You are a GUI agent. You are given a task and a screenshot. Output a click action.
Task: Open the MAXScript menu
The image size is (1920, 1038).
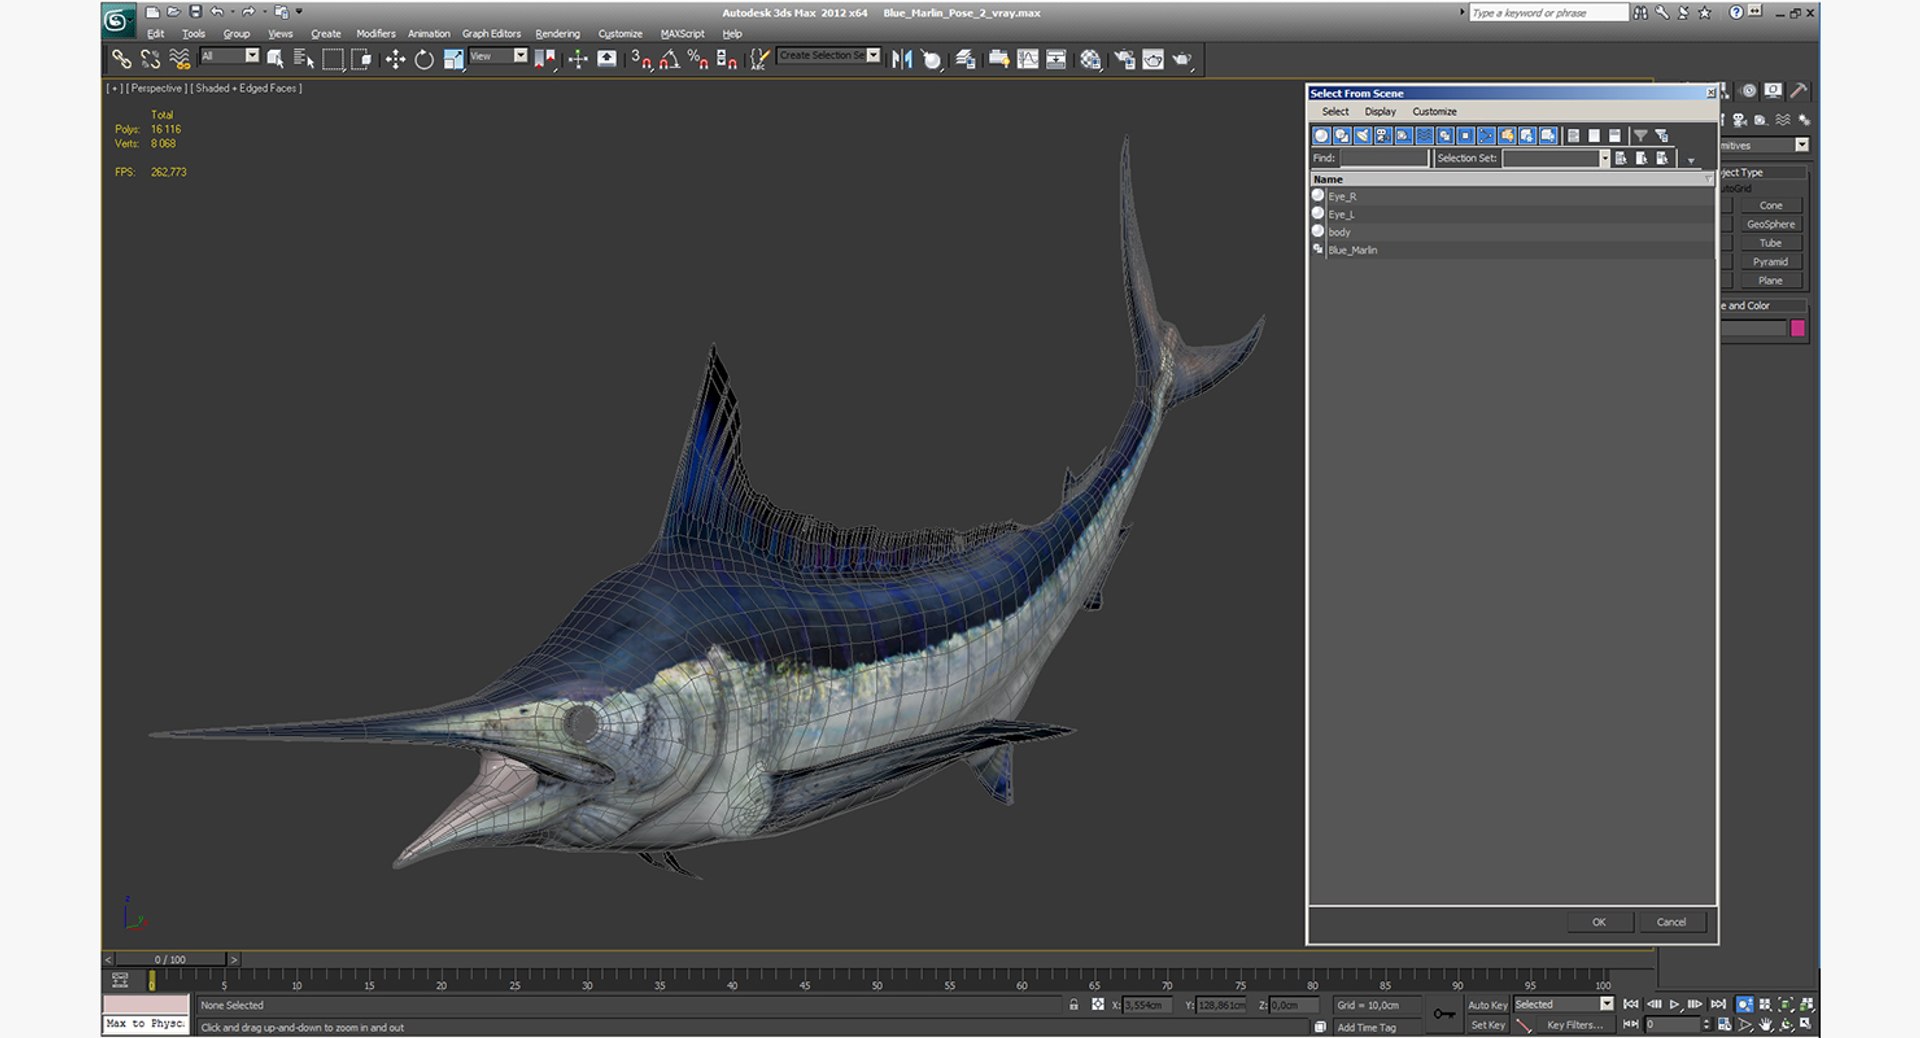click(682, 33)
